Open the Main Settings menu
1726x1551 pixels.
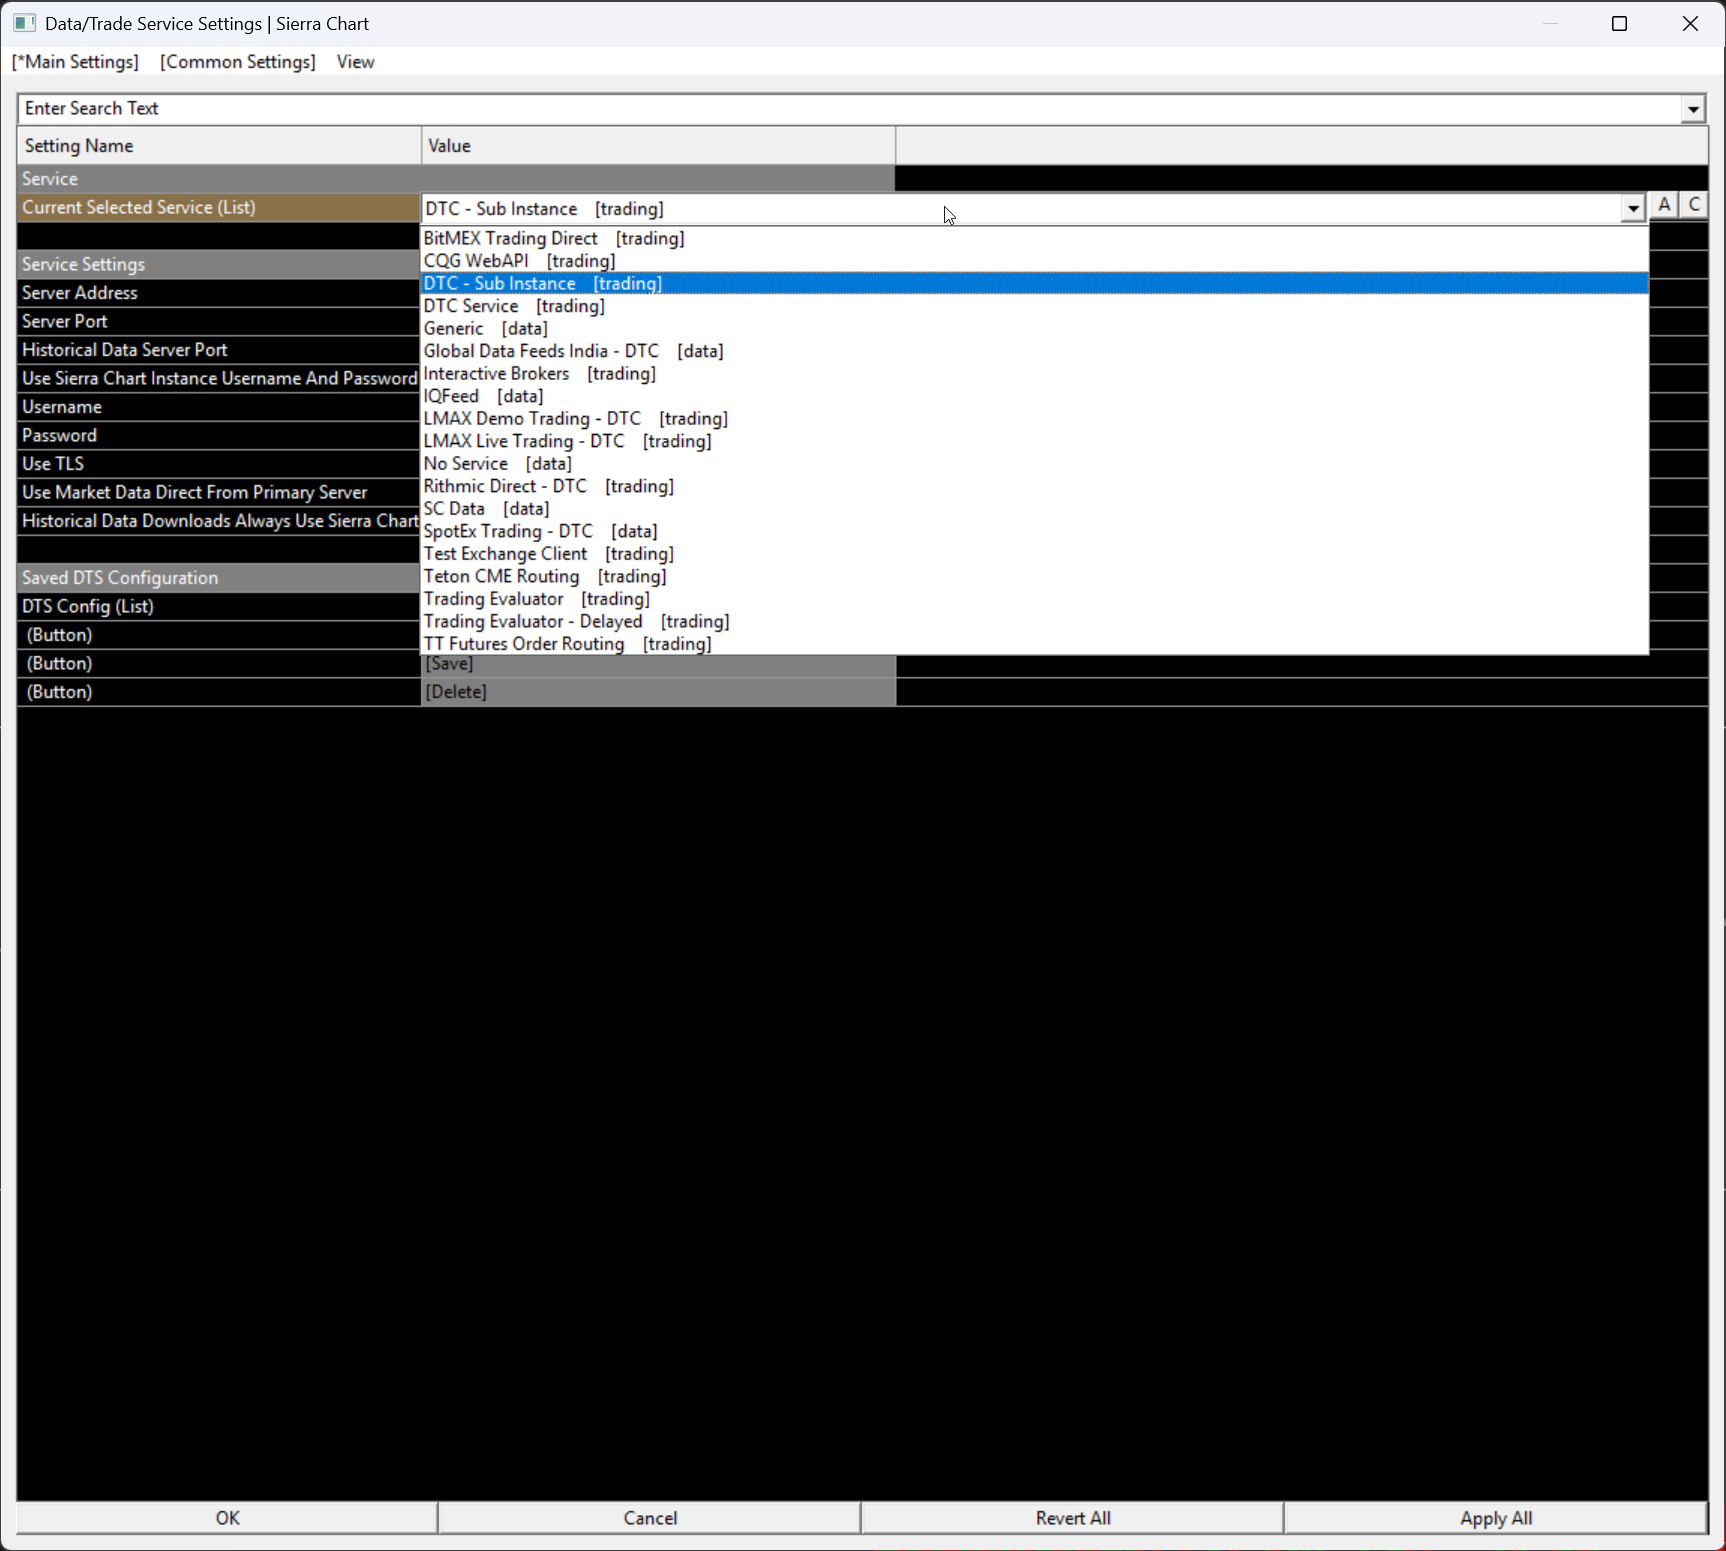(x=75, y=62)
